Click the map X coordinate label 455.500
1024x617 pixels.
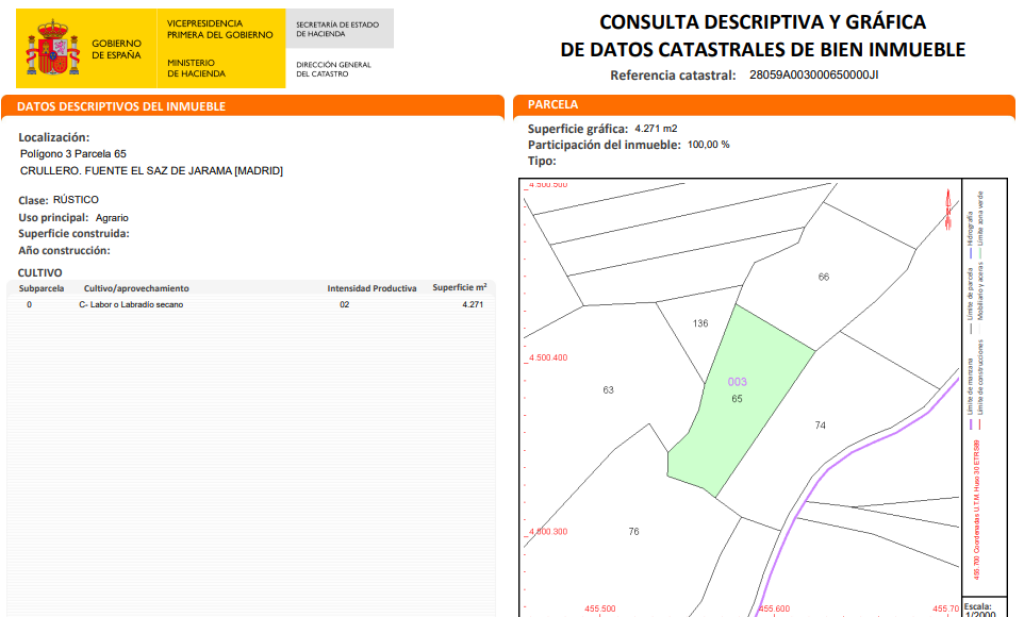[600, 609]
